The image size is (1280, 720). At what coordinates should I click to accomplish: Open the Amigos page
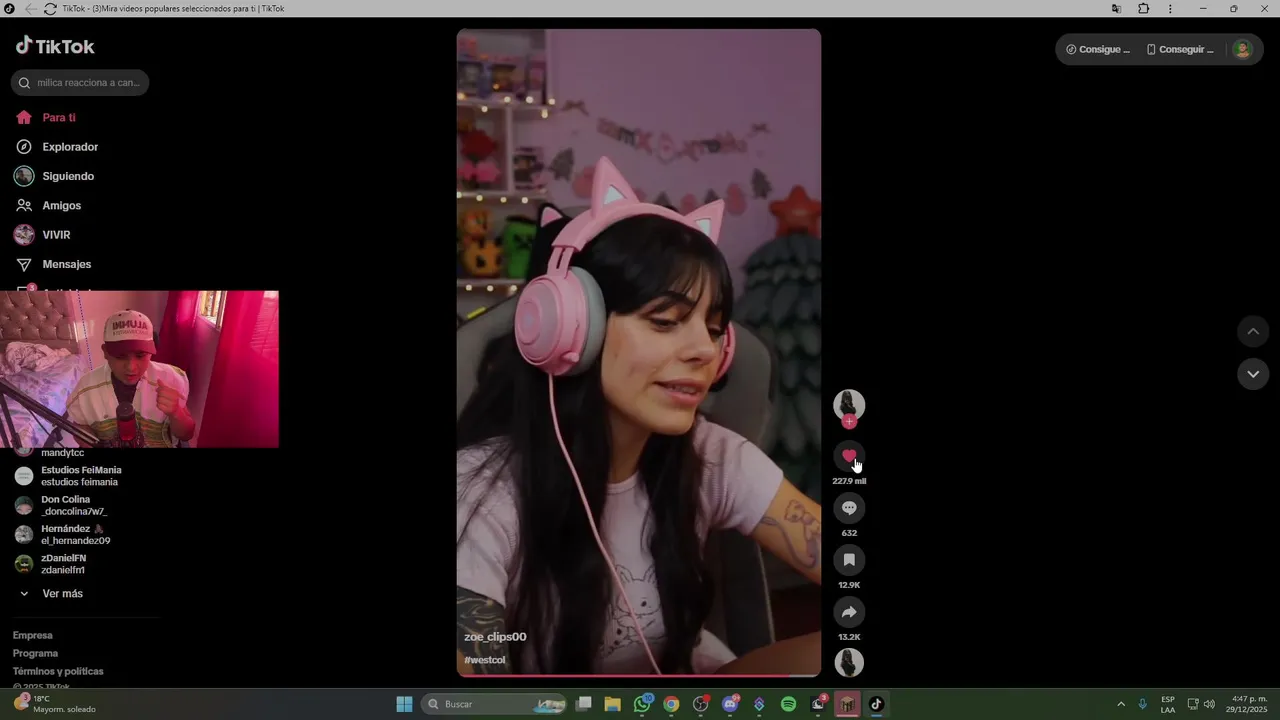point(61,205)
